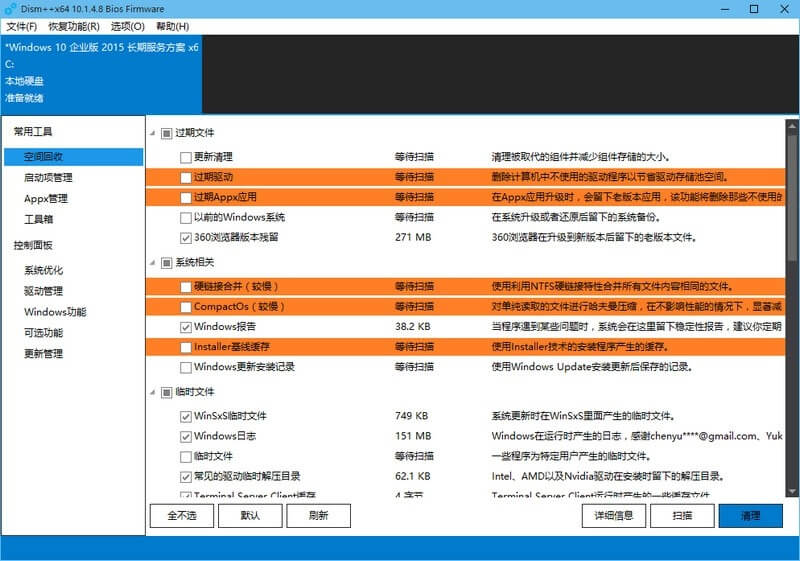Uncheck the Windows报告 checkbox
The height and width of the screenshot is (561, 800).
(185, 327)
